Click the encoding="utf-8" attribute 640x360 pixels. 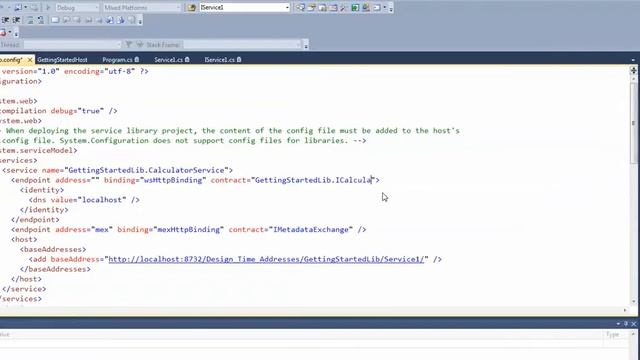[99, 71]
